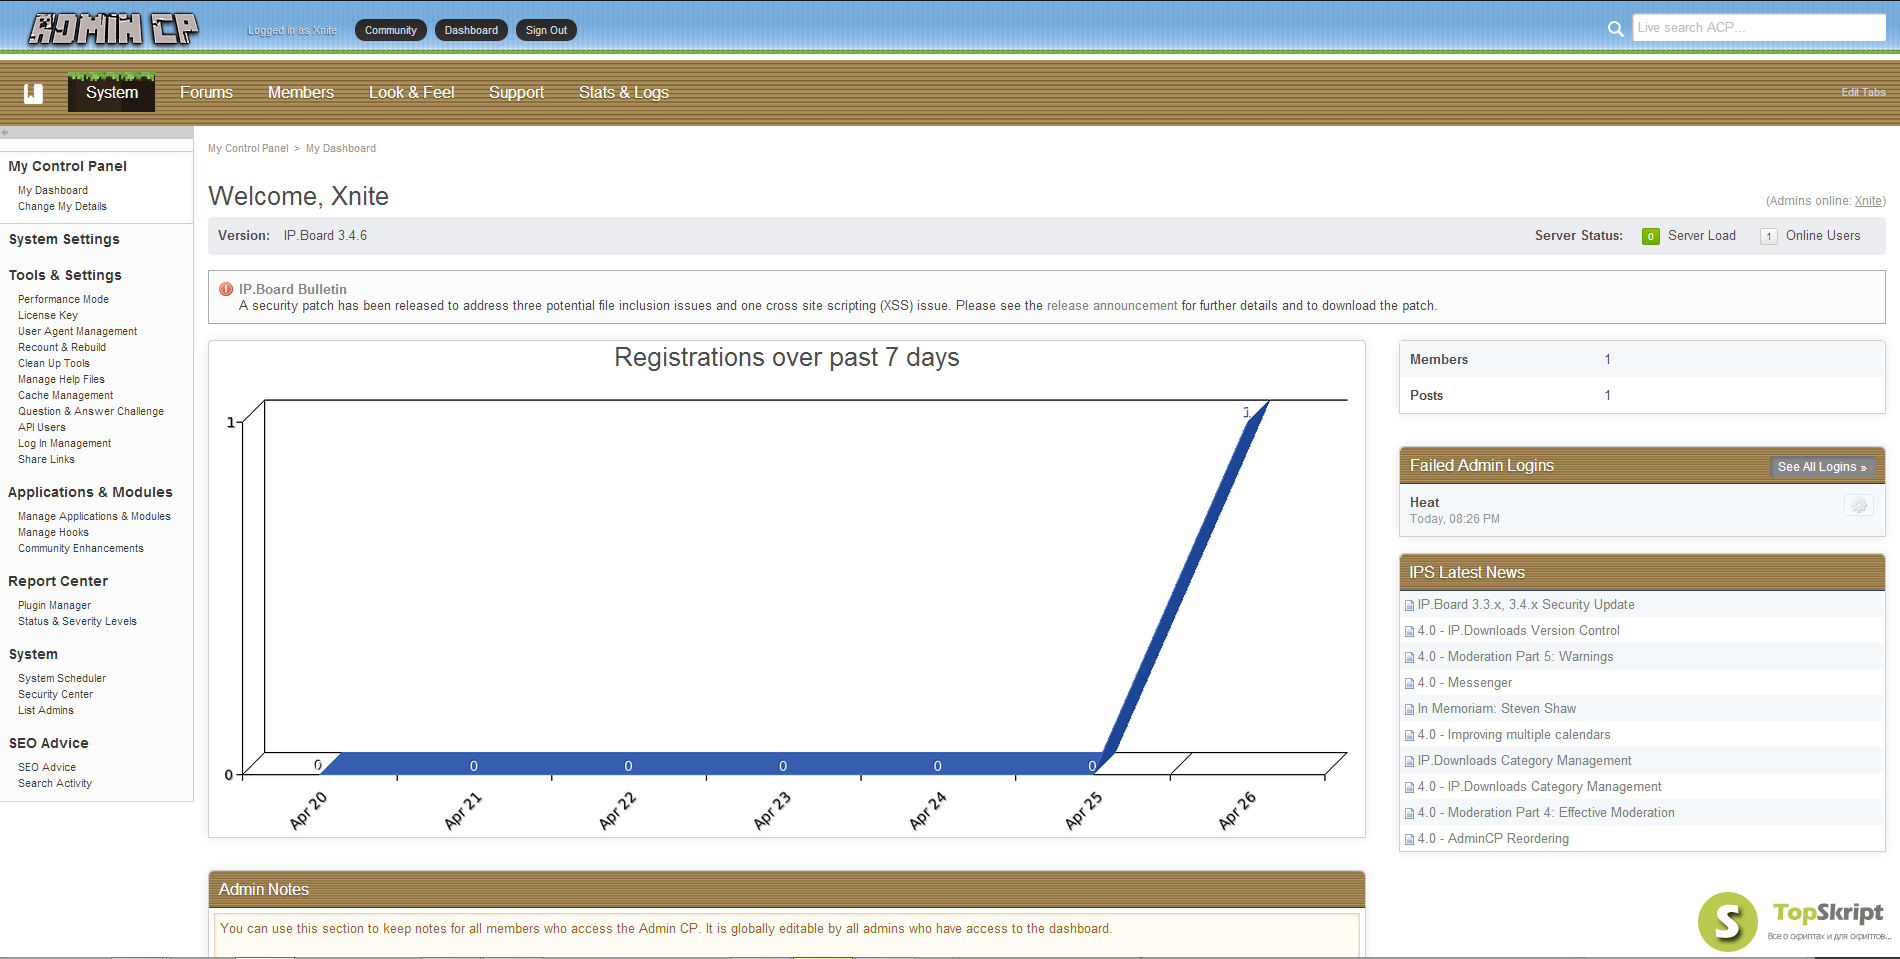This screenshot has width=1900, height=959.
Task: Click the bulletin warning icon
Action: (x=226, y=289)
